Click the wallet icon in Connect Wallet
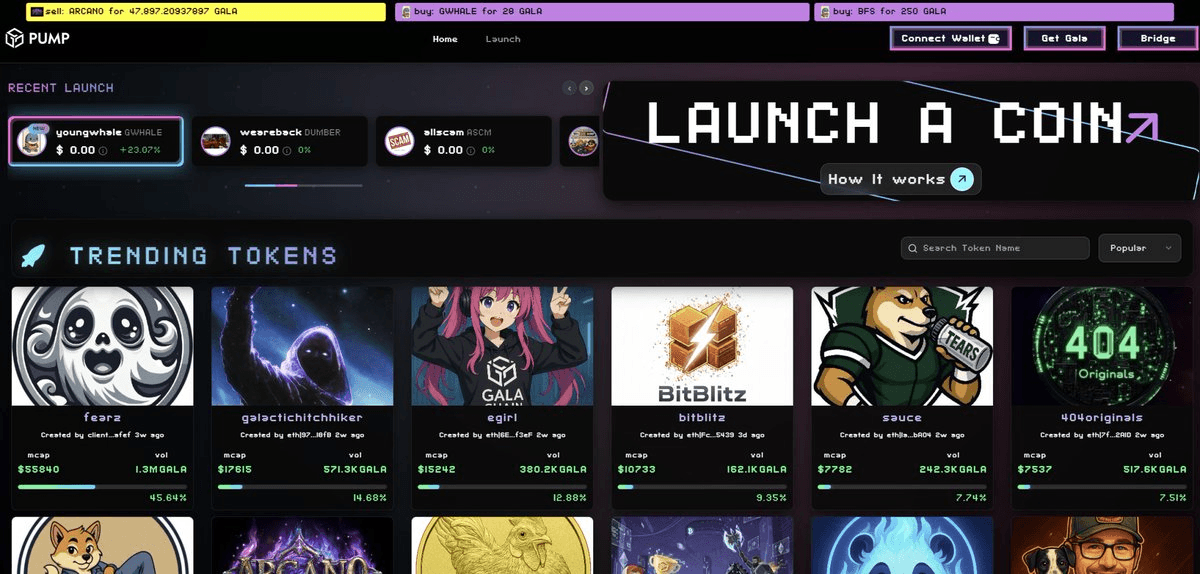The height and width of the screenshot is (574, 1200). pos(994,38)
